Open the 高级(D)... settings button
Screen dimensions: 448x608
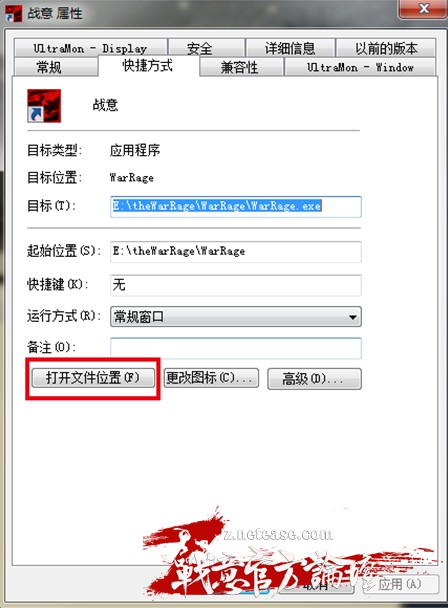[x=314, y=378]
